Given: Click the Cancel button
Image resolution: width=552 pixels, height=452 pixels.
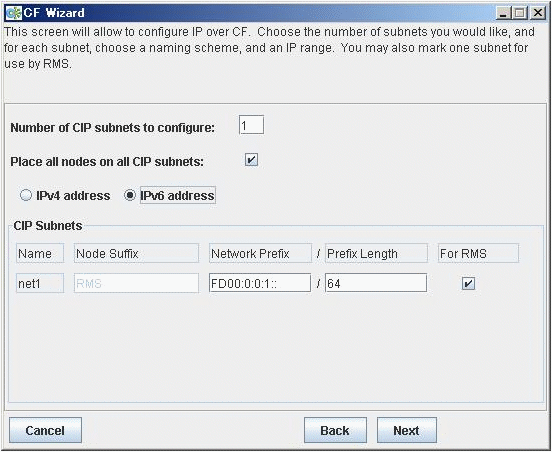Looking at the screenshot, I should pyautogui.click(x=45, y=430).
